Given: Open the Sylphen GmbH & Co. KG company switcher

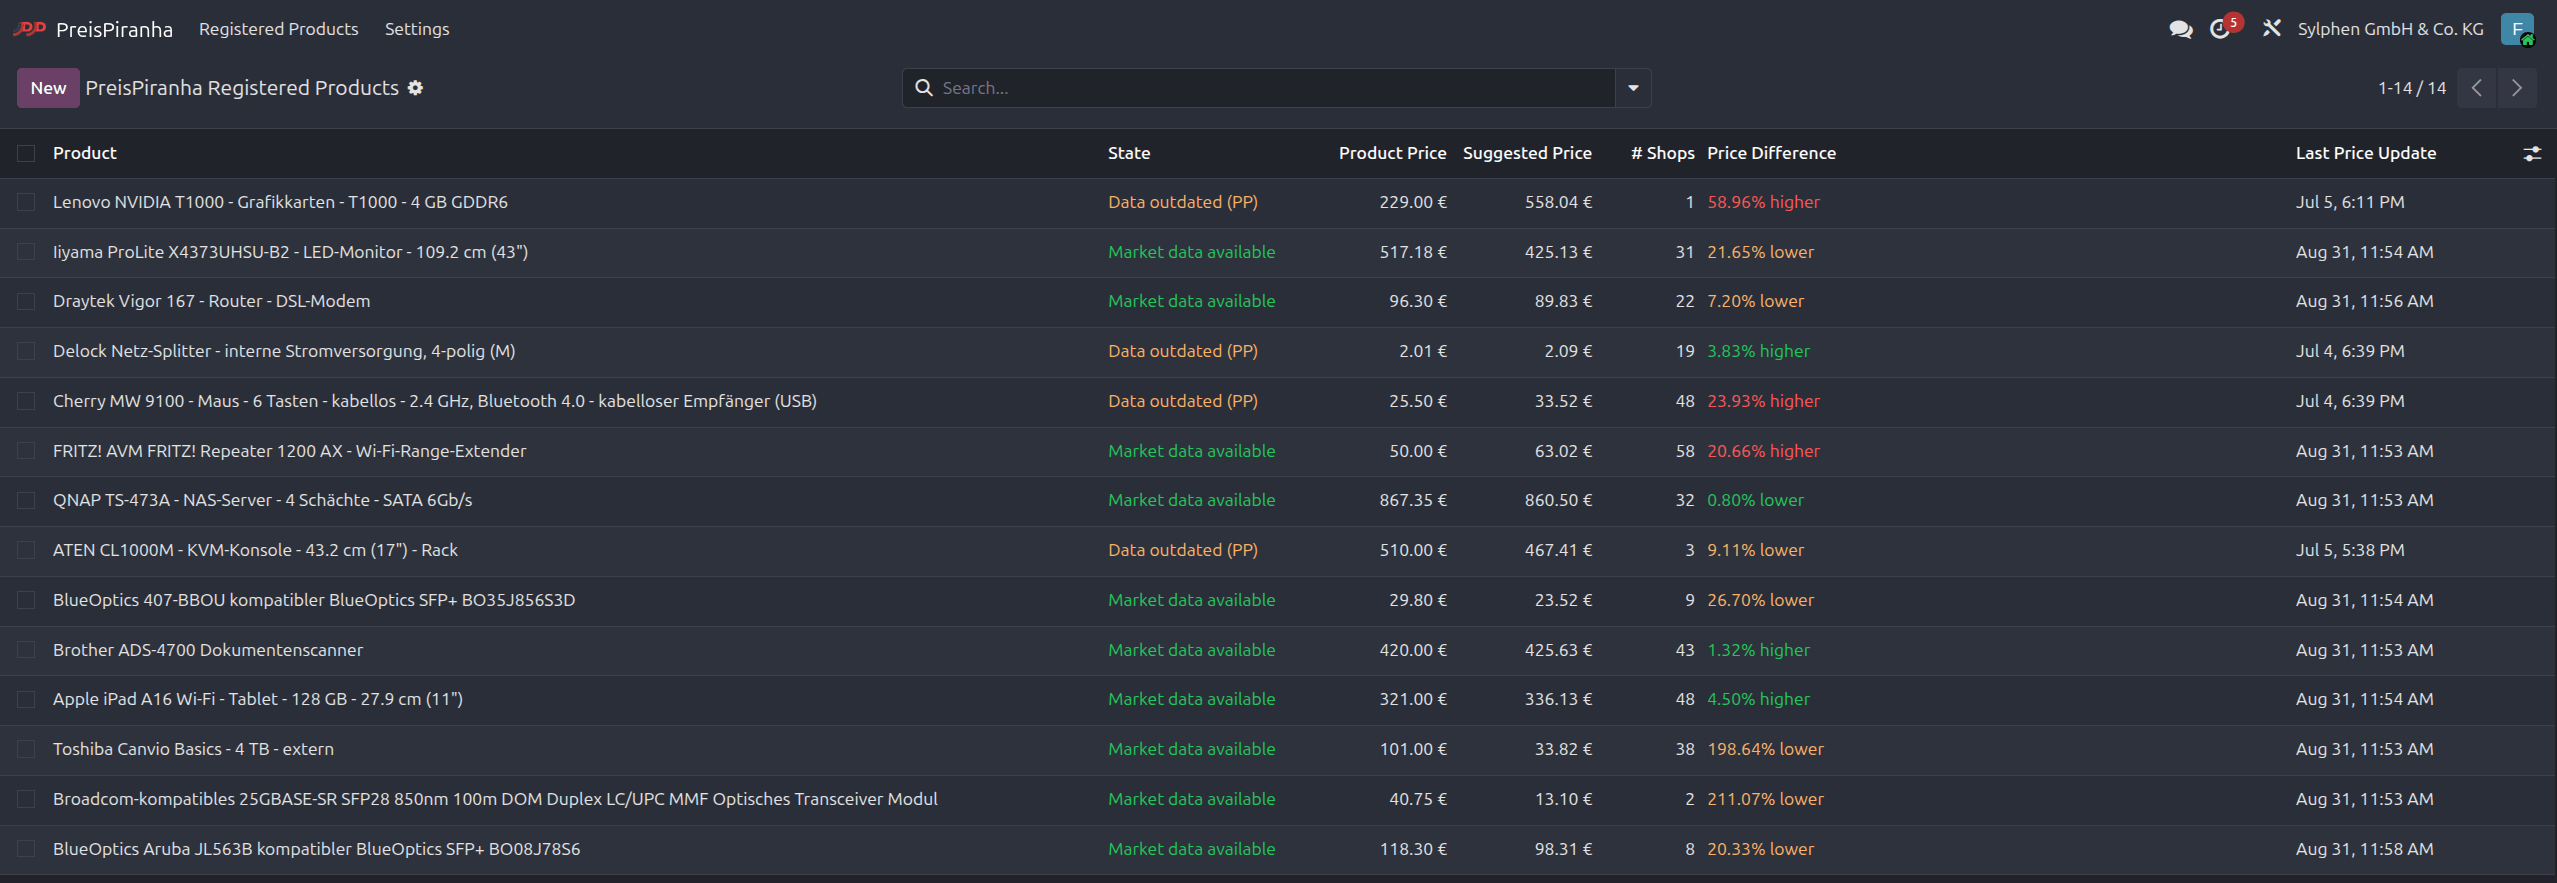Looking at the screenshot, I should (x=2390, y=29).
